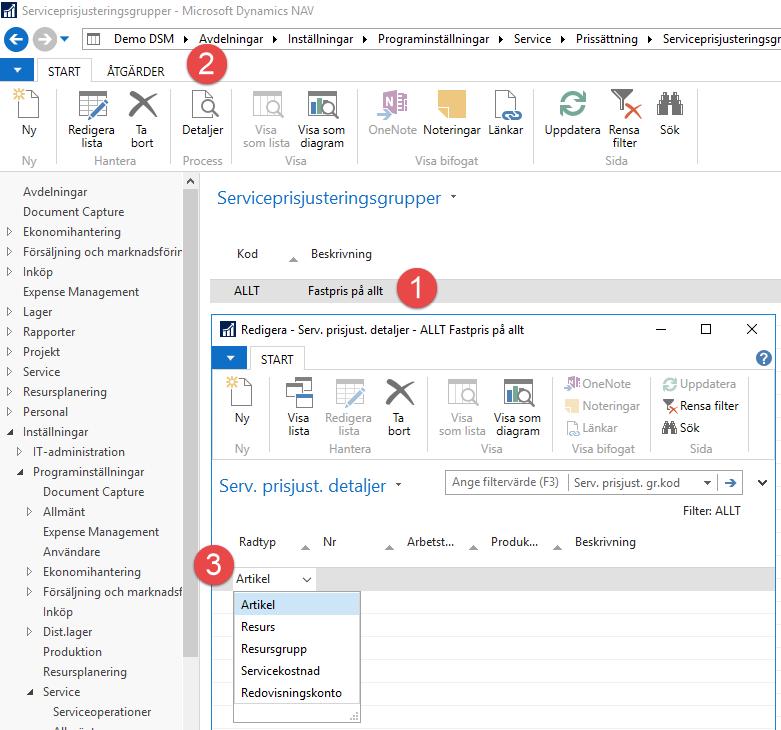Click Rensa filter in main ribbon
The image size is (781, 730).
click(x=625, y=120)
